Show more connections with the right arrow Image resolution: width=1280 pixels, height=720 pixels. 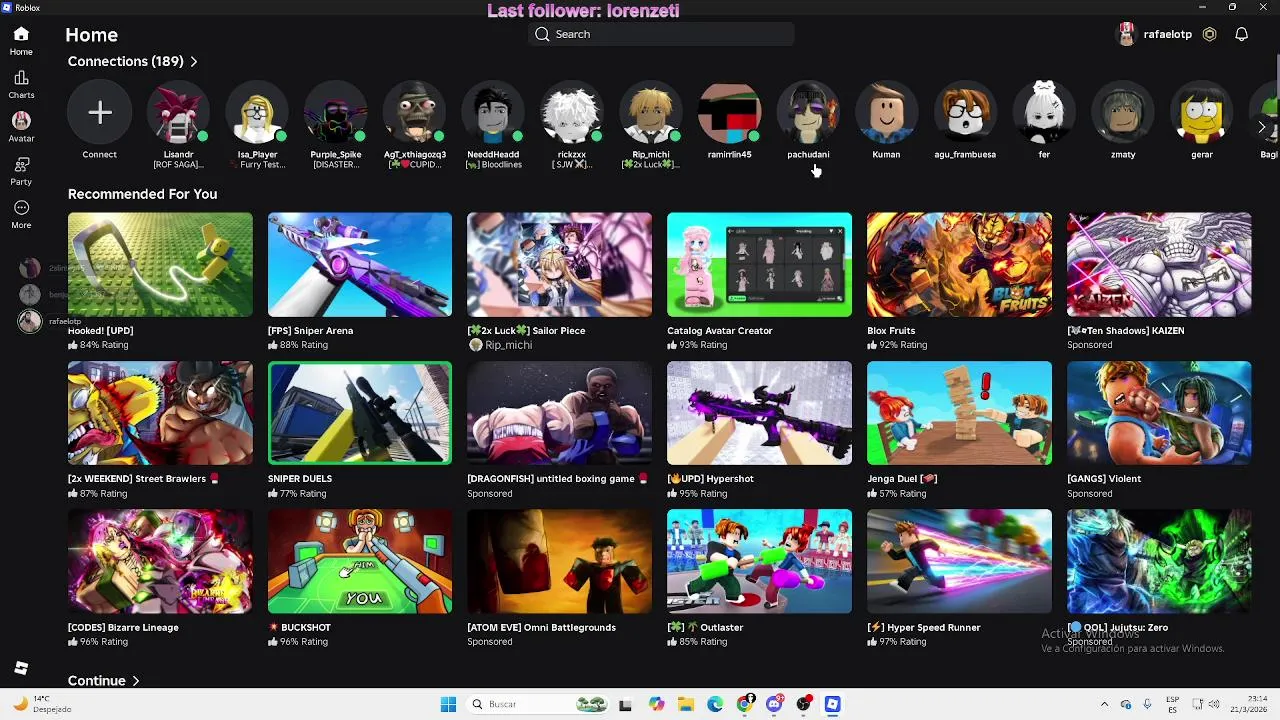tap(1262, 128)
